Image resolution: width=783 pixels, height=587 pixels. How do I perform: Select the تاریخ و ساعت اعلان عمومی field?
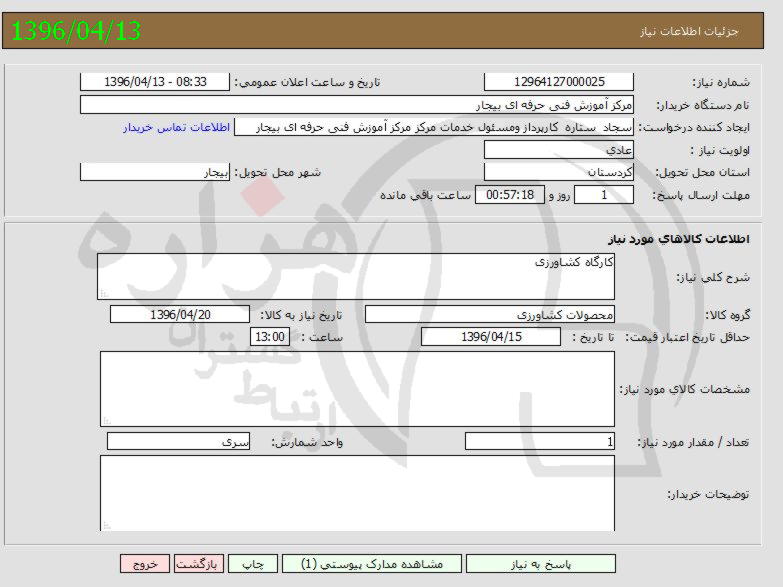(x=155, y=82)
